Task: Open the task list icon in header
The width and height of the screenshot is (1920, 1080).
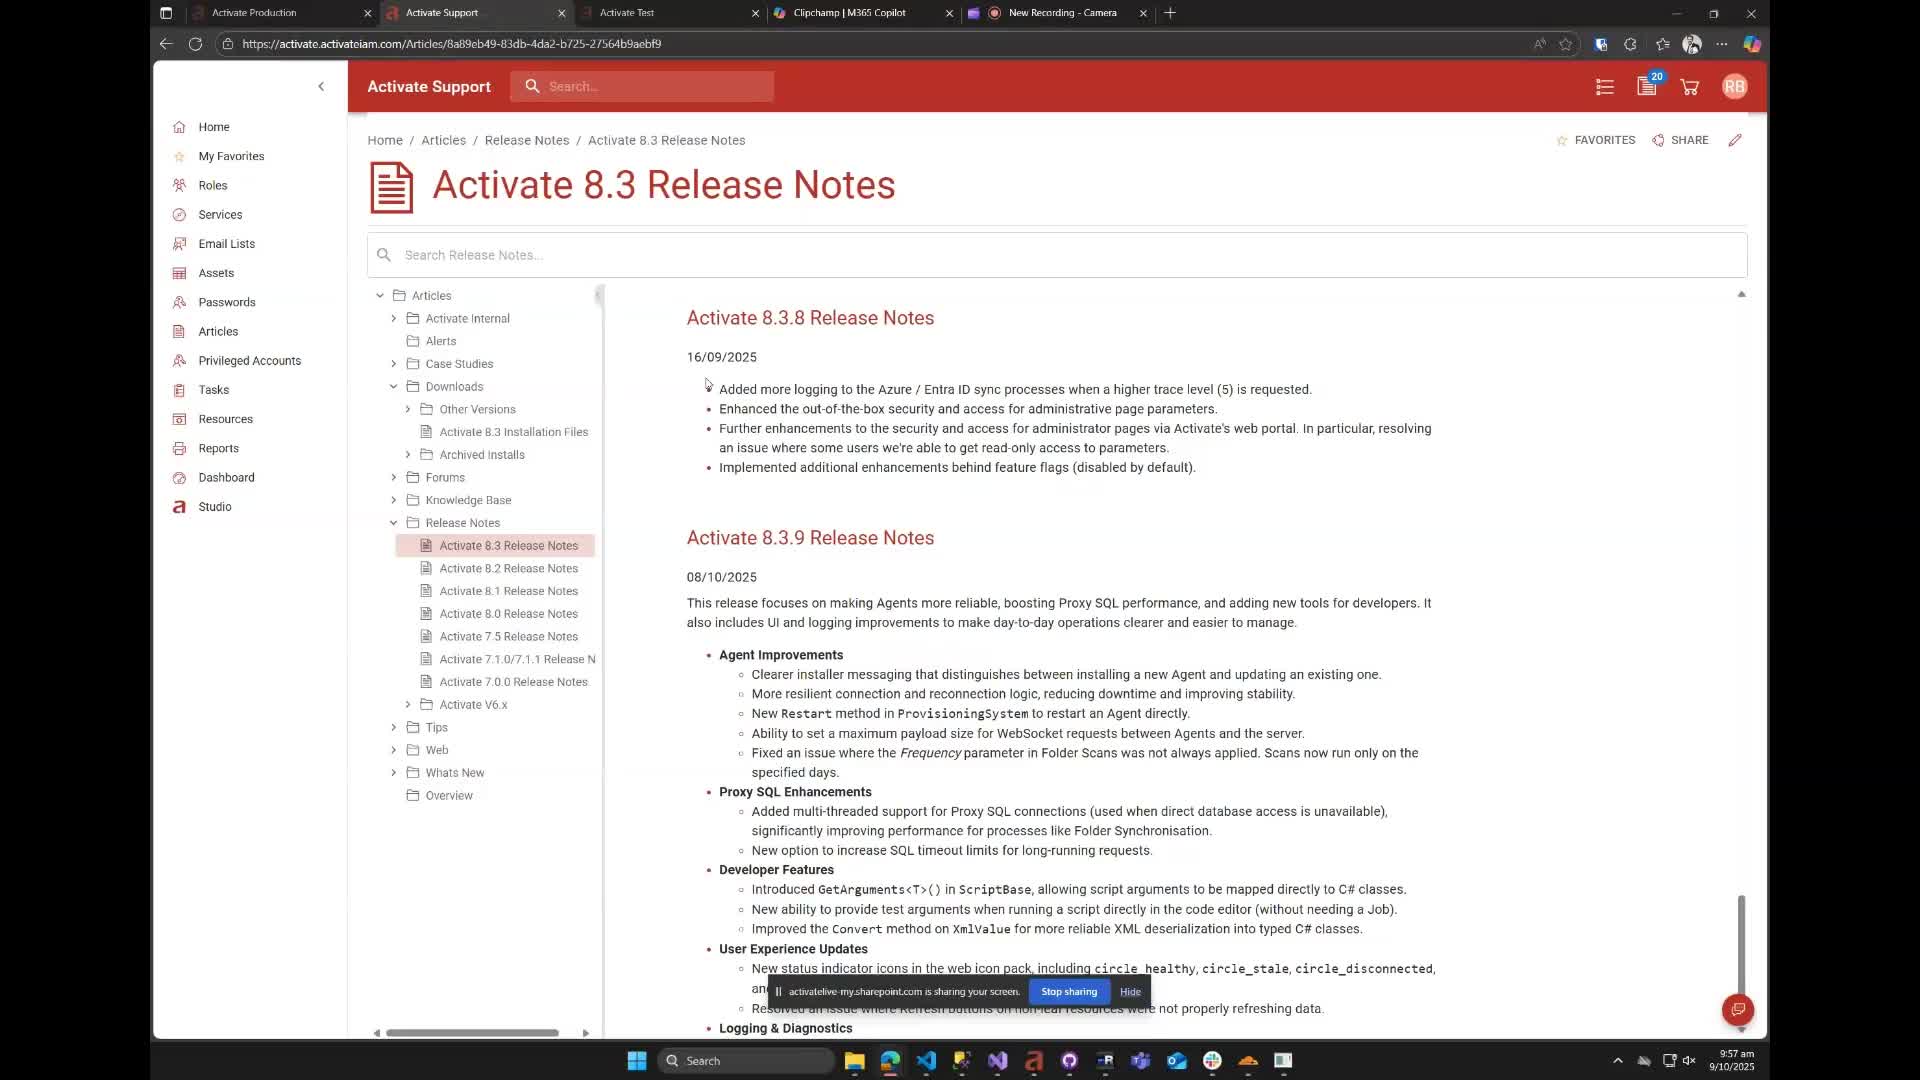Action: pyautogui.click(x=1605, y=87)
